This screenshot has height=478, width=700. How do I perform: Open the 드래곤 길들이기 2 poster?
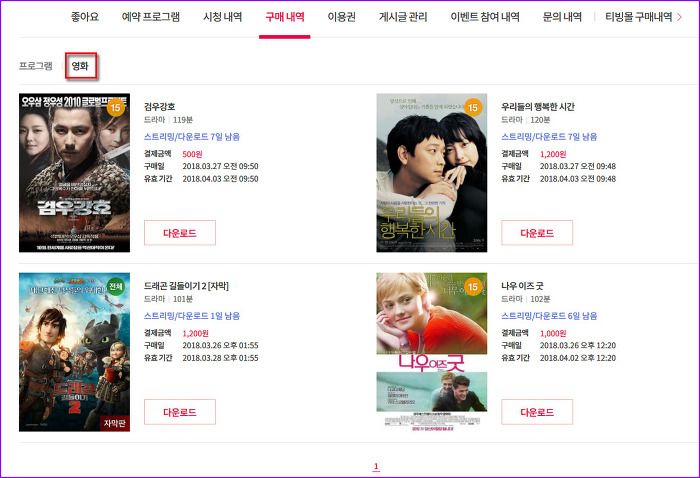click(75, 352)
